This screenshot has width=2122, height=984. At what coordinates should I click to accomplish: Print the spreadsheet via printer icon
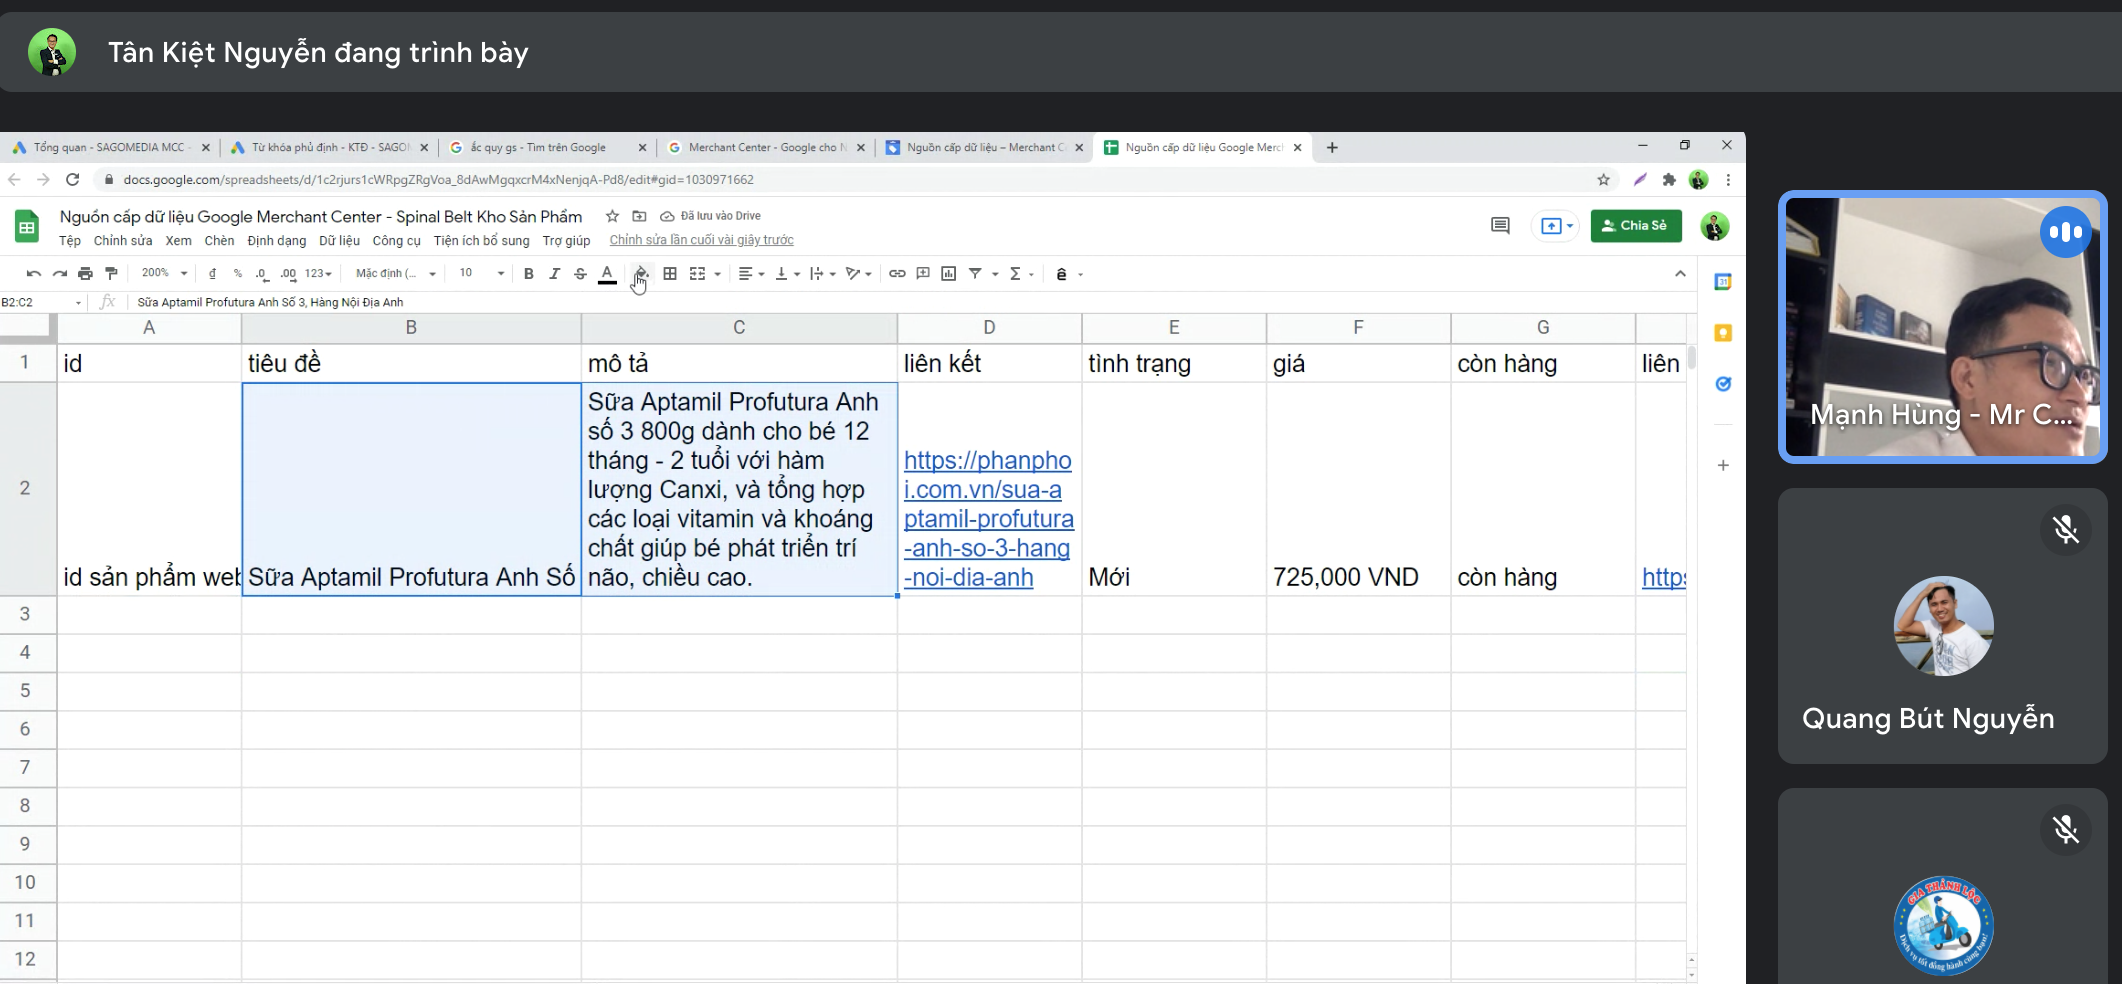[86, 274]
